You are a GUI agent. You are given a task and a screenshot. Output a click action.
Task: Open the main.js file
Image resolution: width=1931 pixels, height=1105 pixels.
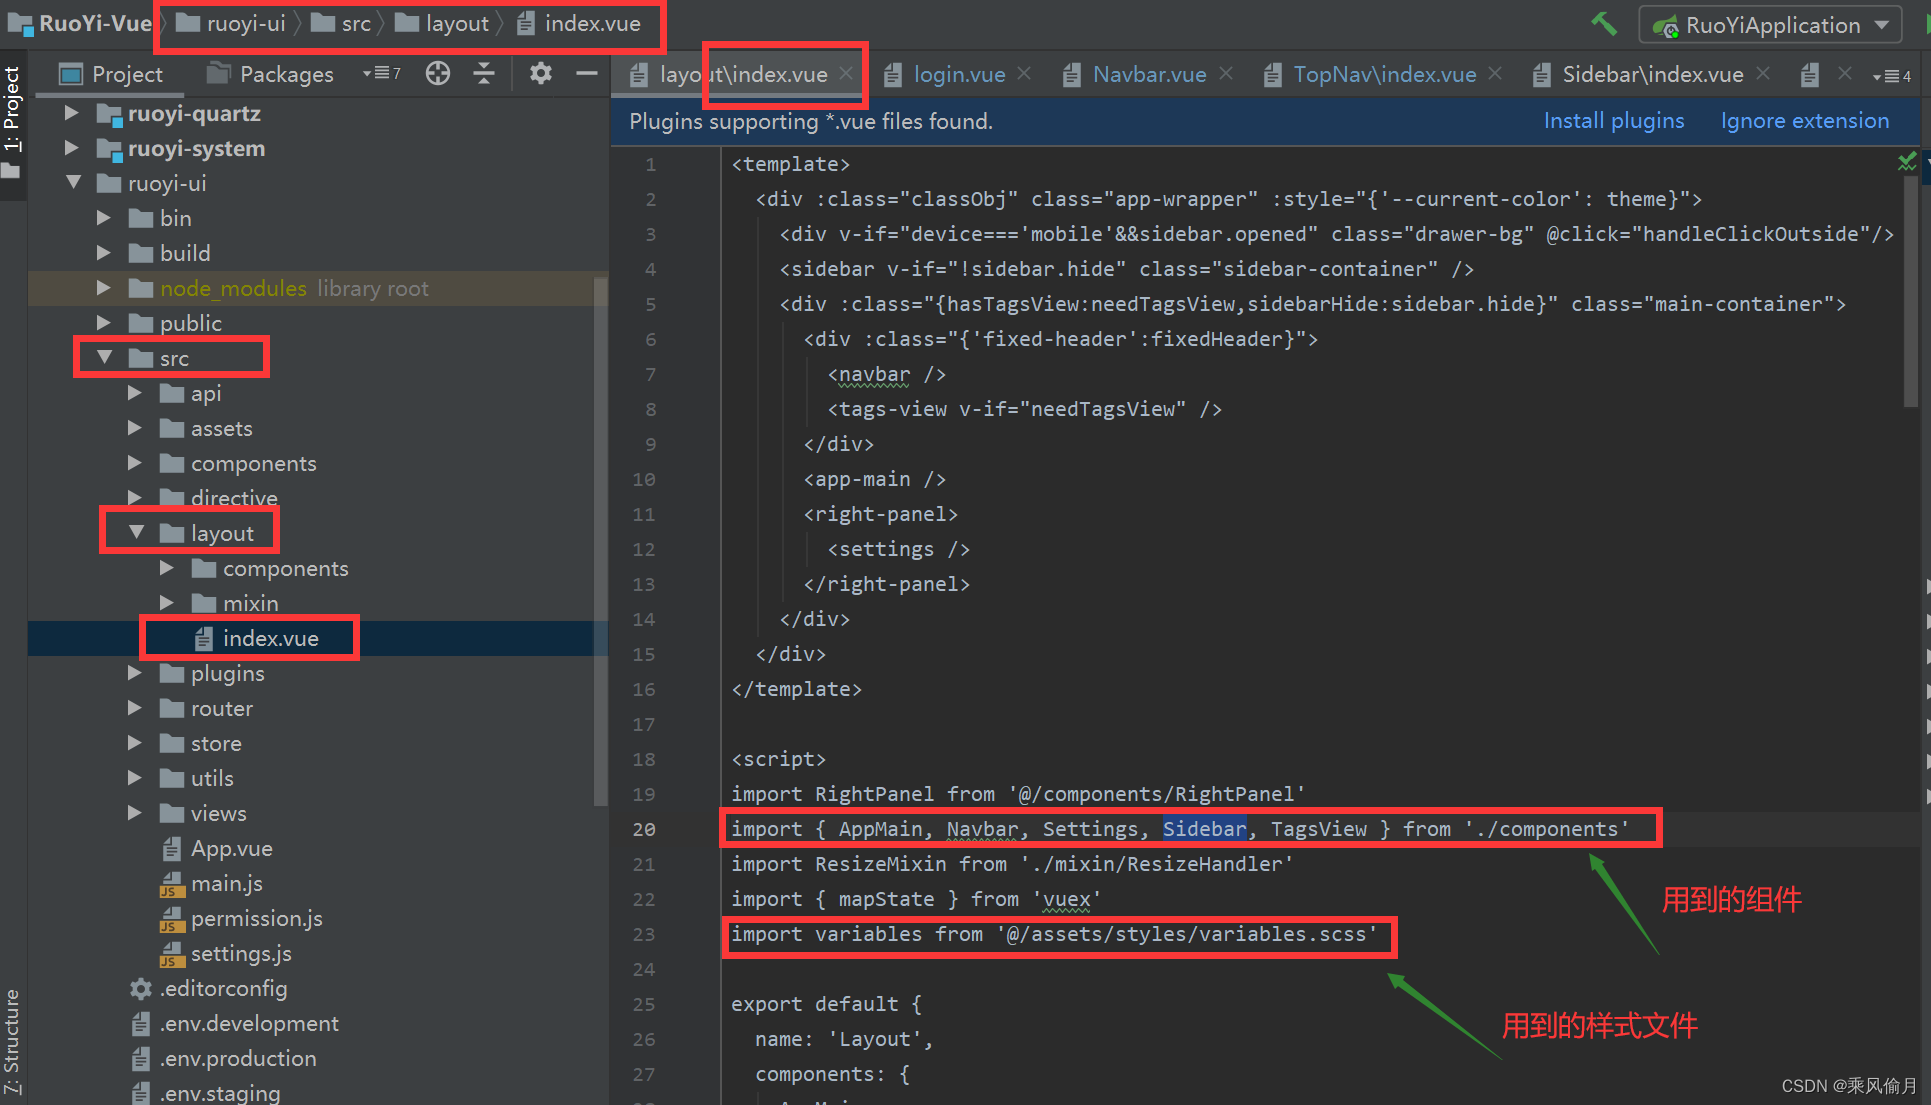(226, 884)
